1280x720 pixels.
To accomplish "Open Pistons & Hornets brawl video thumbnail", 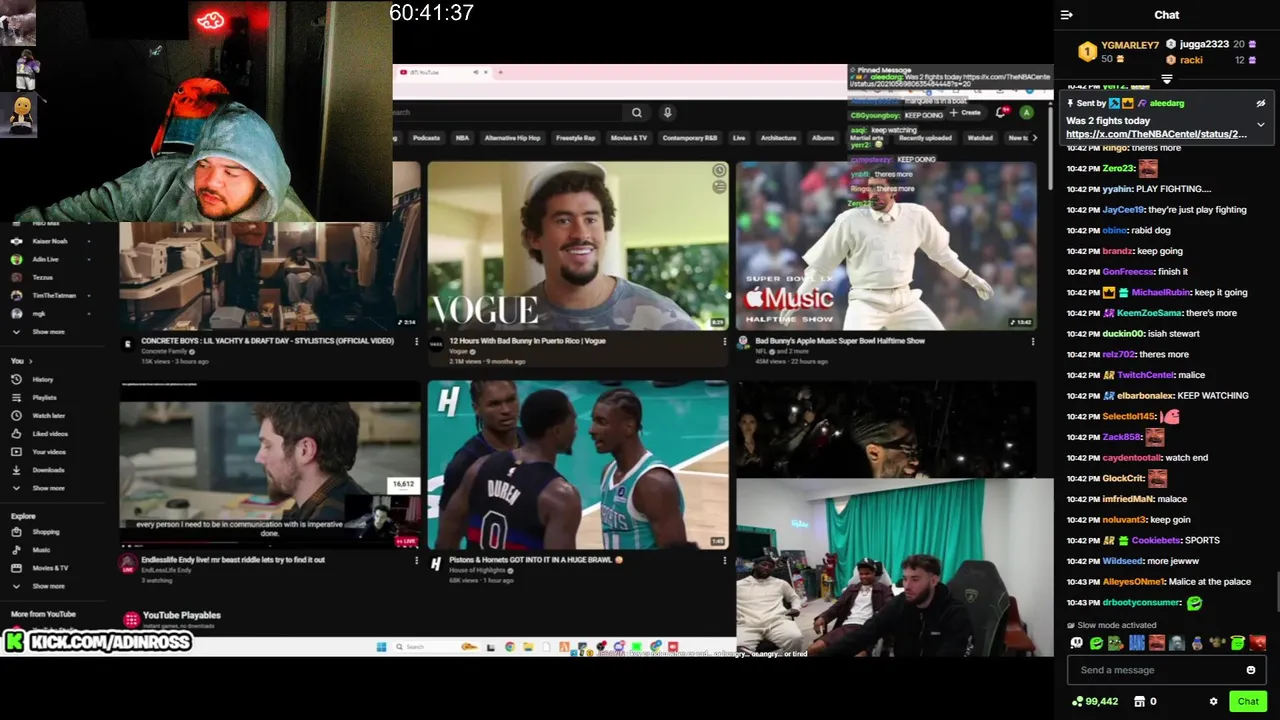I will (x=578, y=465).
